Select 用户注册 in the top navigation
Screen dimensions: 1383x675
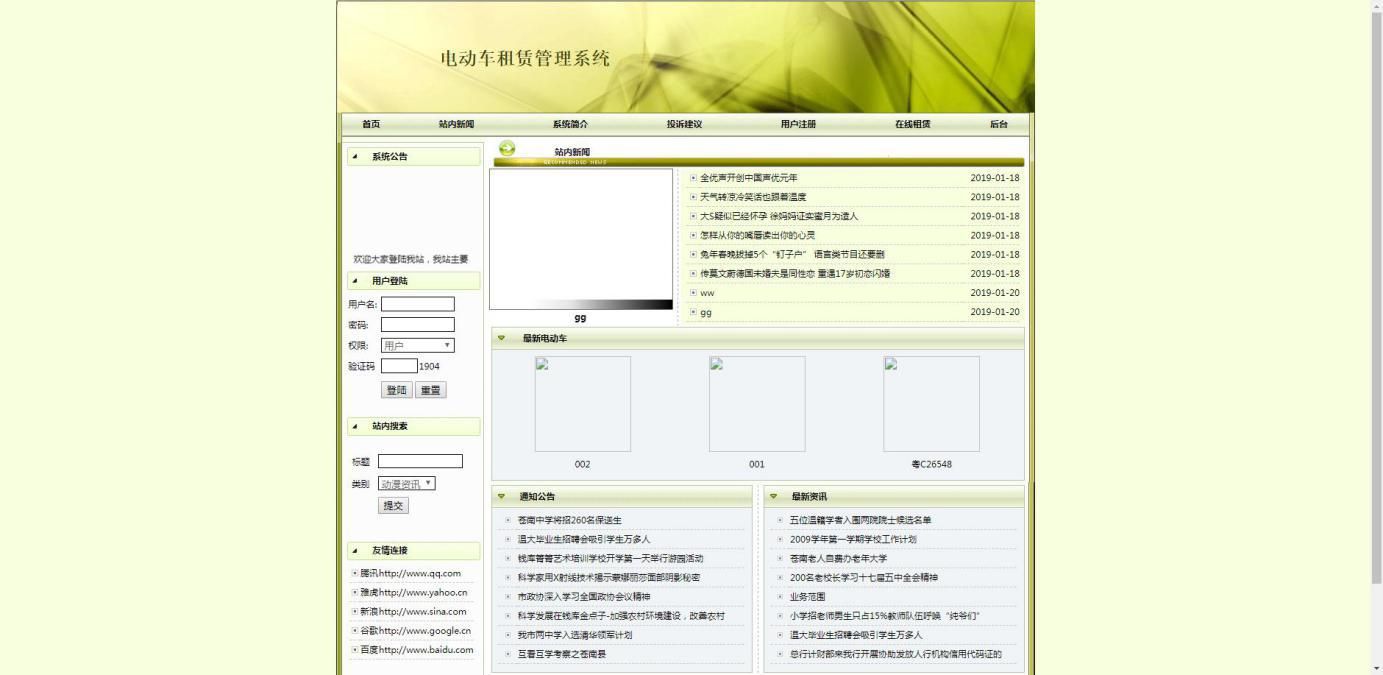tap(798, 124)
